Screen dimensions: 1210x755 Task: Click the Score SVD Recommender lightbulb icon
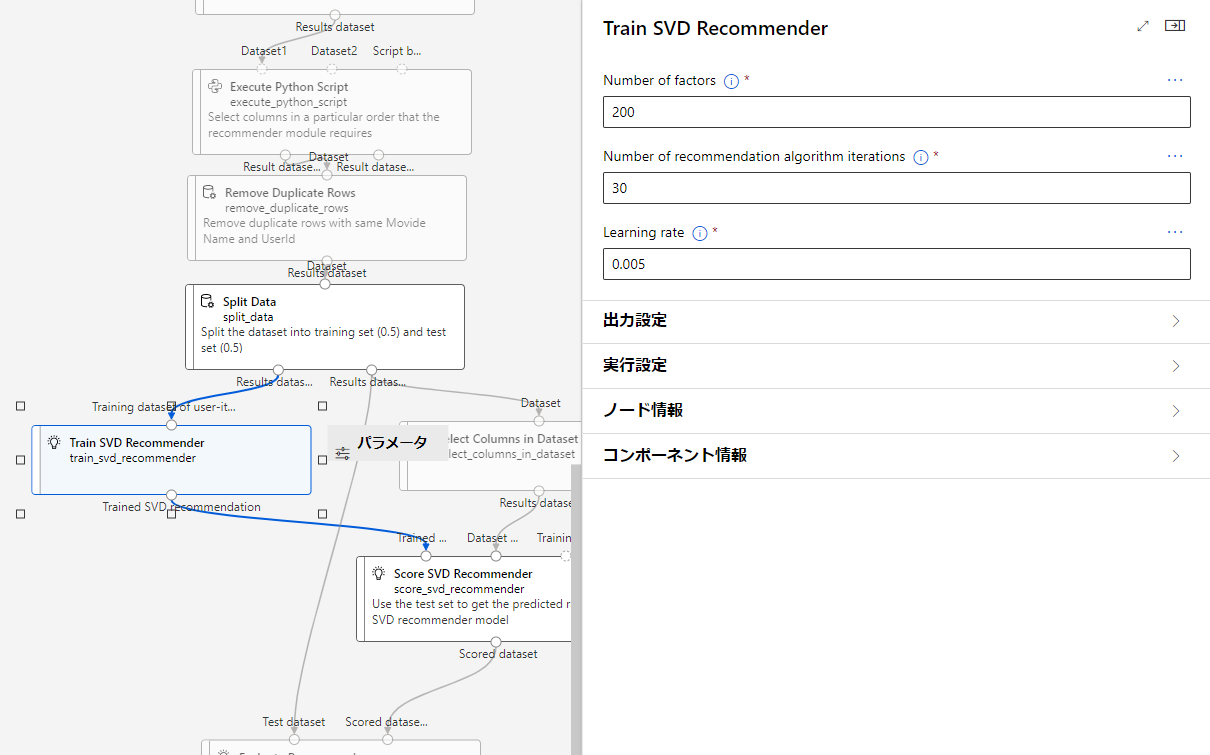(x=379, y=573)
